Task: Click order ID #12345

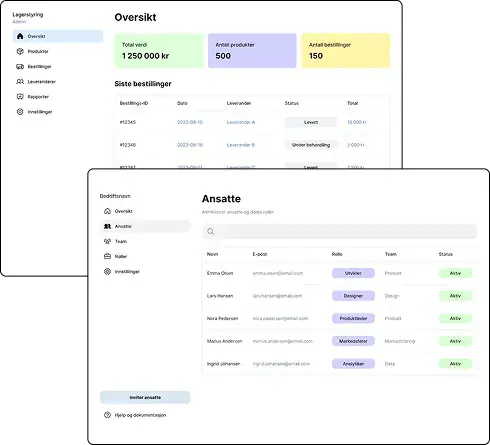Action: click(x=128, y=122)
